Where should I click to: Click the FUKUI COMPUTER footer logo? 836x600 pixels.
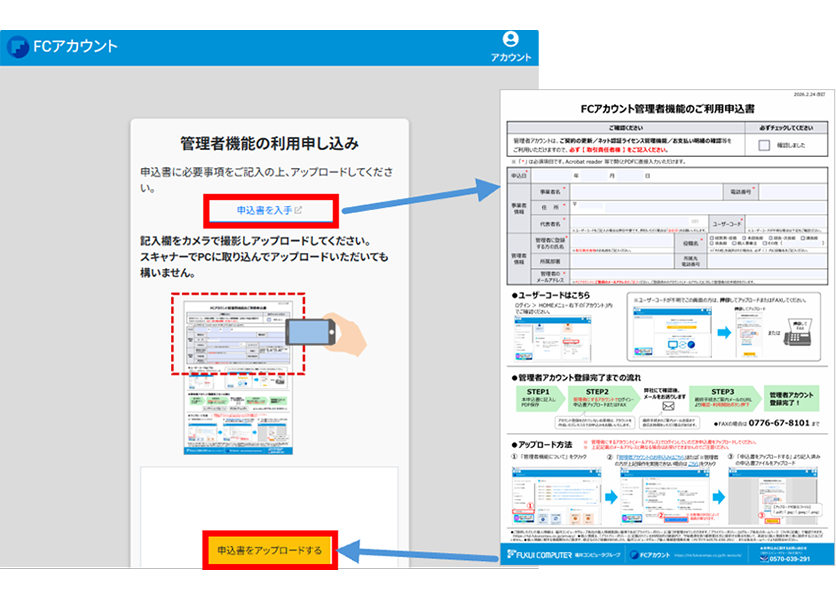tap(540, 555)
